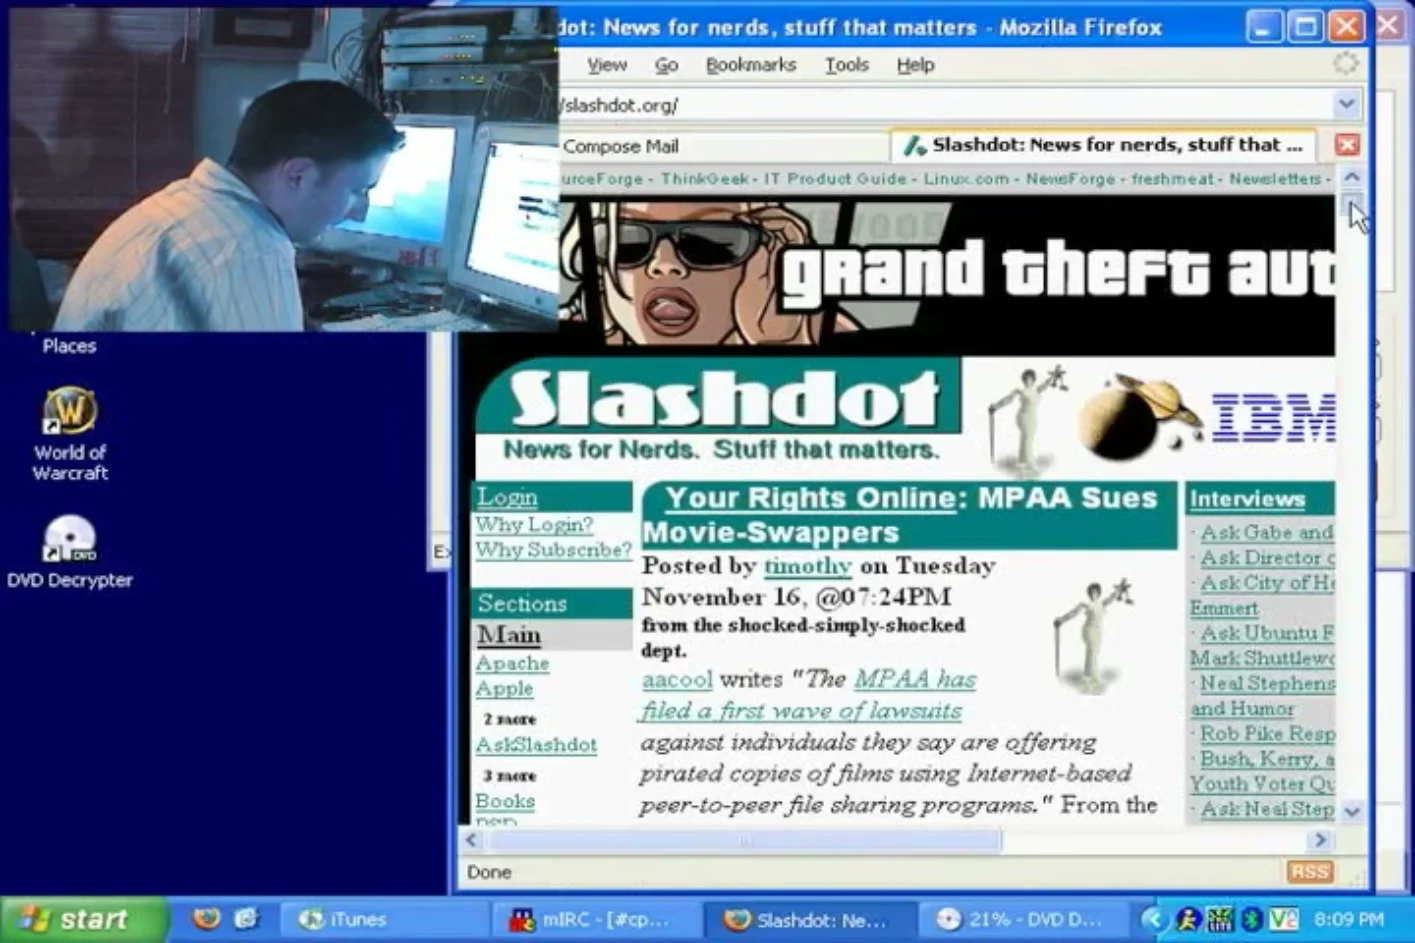Image resolution: width=1415 pixels, height=943 pixels.
Task: Launch the DVD Decrypter desktop shortcut
Action: (69, 552)
